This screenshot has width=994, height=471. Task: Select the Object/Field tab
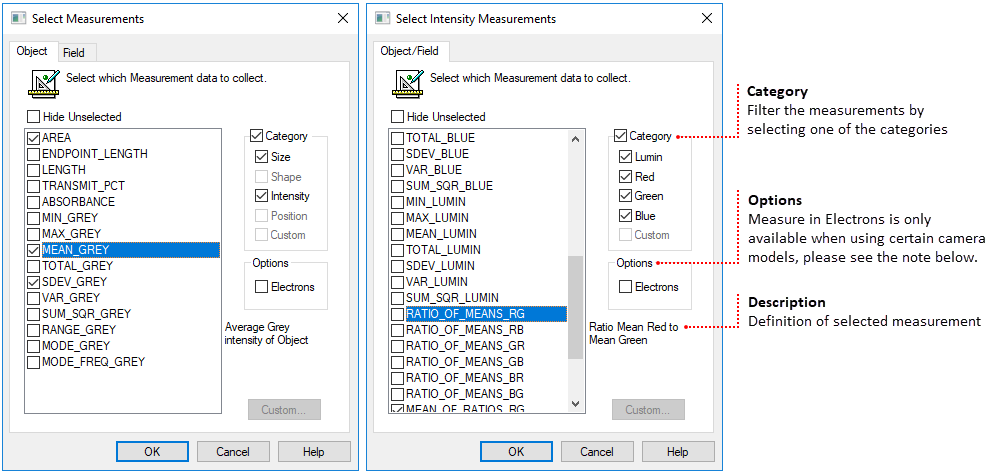pyautogui.click(x=409, y=51)
